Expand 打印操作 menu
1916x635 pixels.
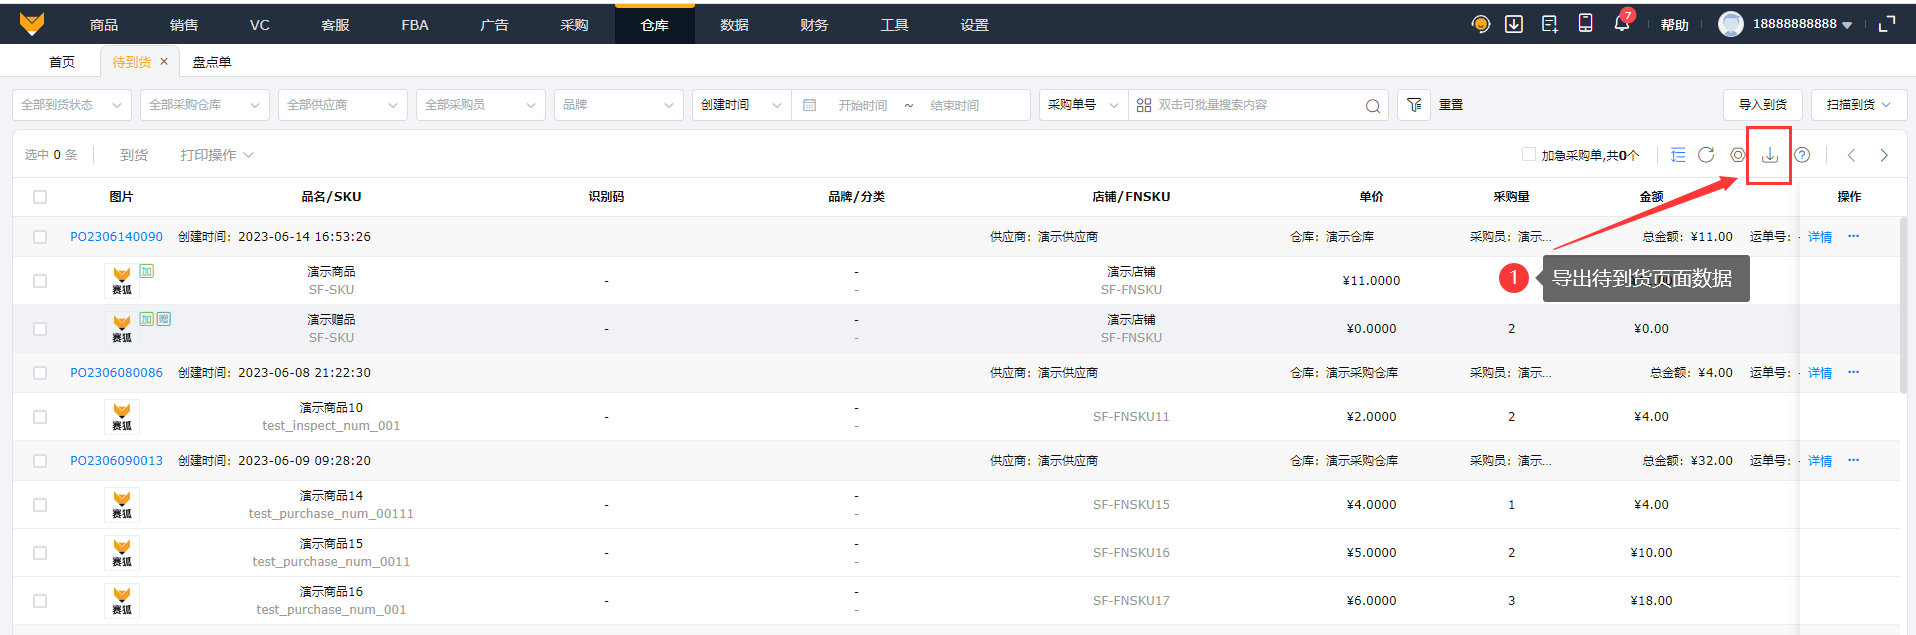click(x=217, y=155)
